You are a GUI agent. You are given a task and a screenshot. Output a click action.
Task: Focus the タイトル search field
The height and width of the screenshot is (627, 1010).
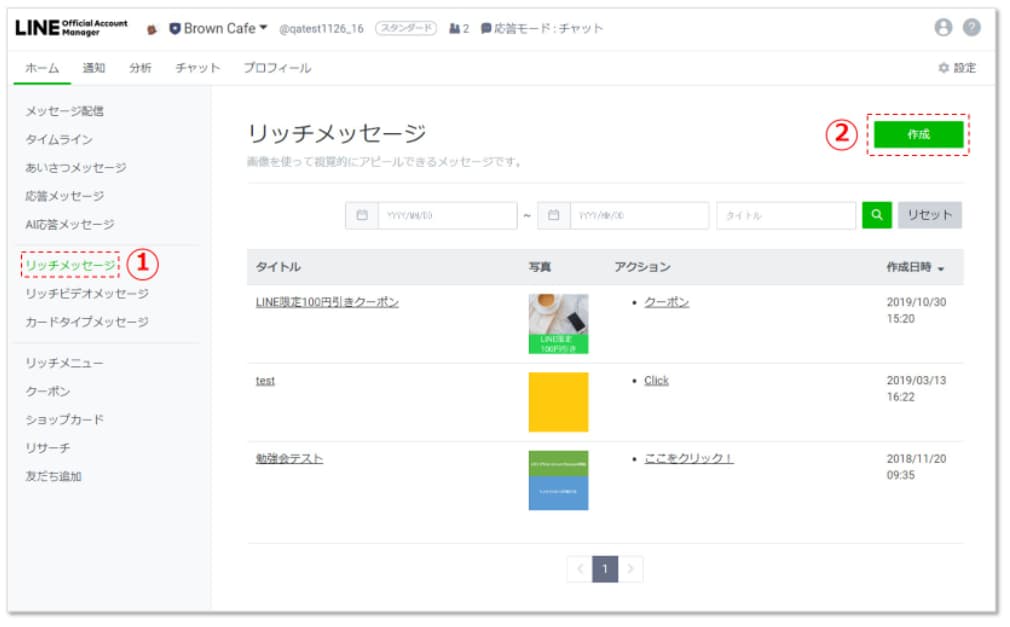tap(786, 215)
